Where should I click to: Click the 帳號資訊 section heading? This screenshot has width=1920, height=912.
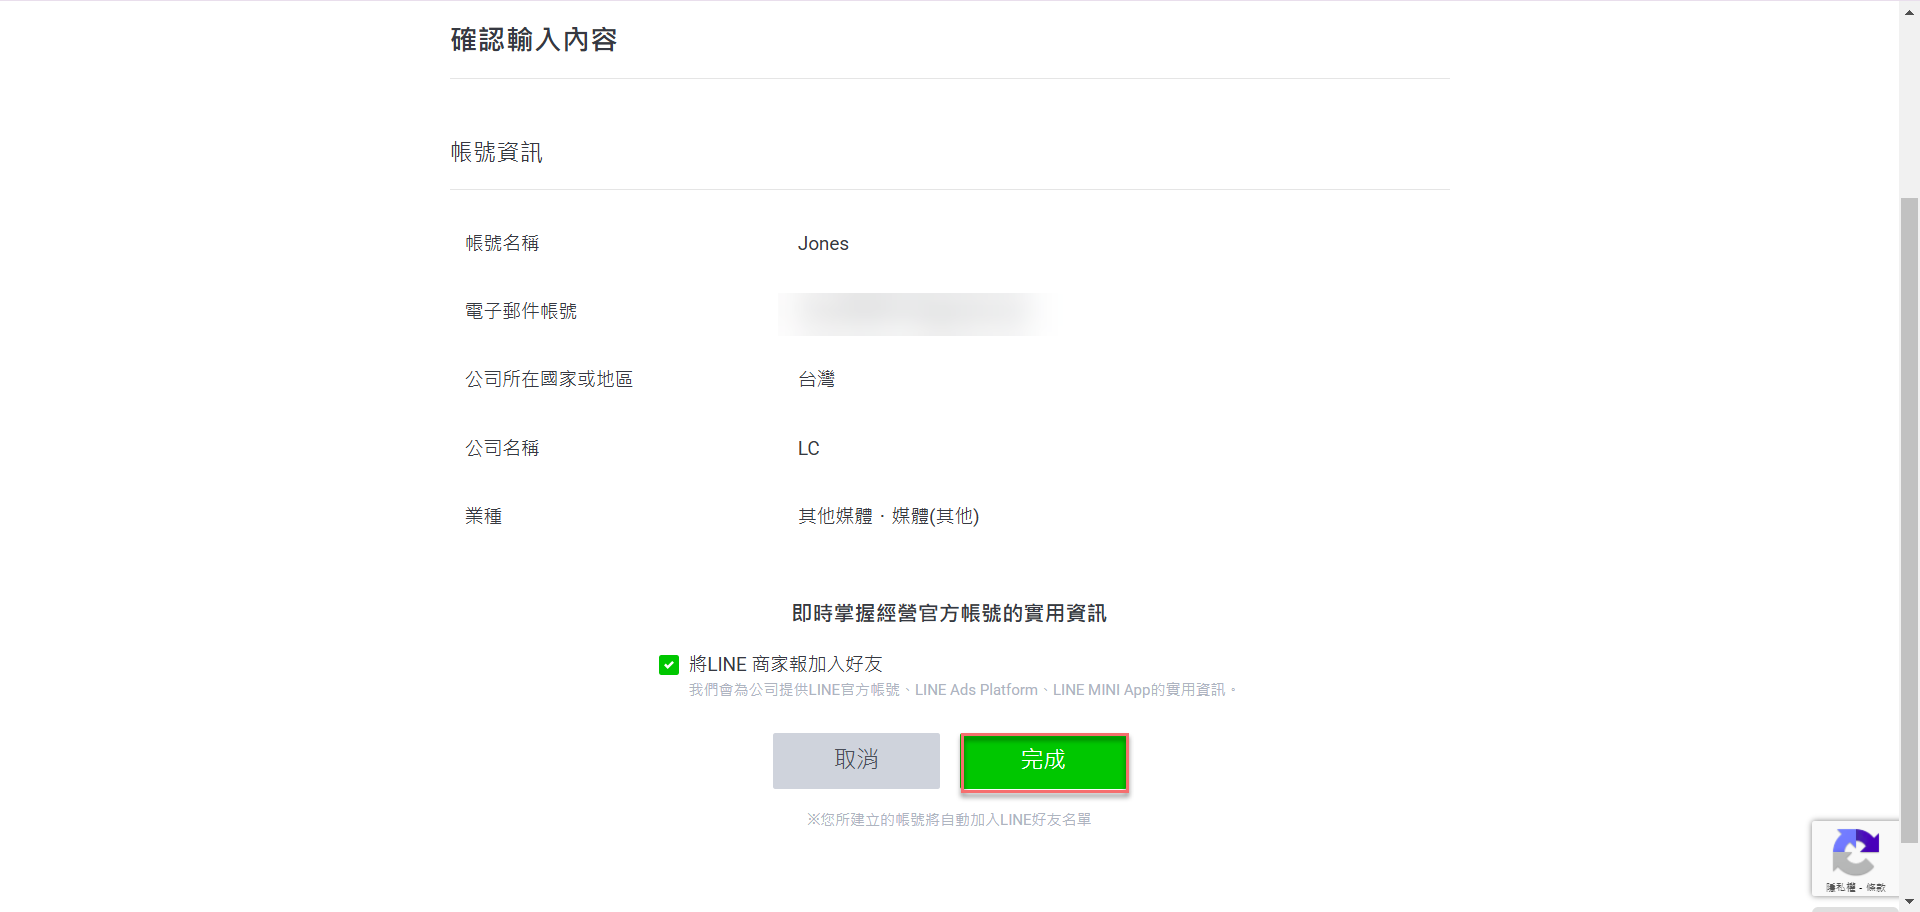coord(496,153)
